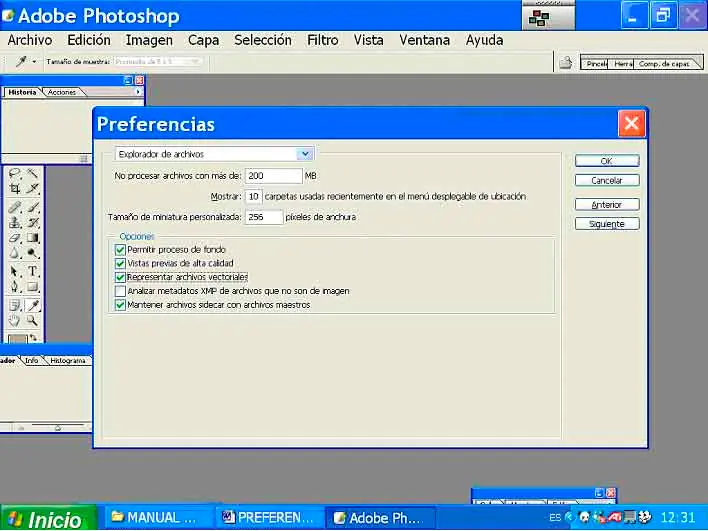Click the Siguiente button
Viewport: 708px width, 531px height.
607,224
